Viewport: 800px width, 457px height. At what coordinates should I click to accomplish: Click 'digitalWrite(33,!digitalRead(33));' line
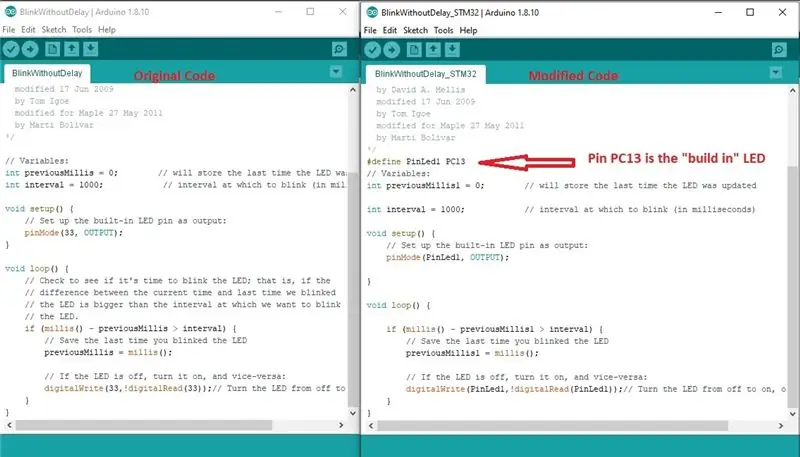tap(128, 389)
